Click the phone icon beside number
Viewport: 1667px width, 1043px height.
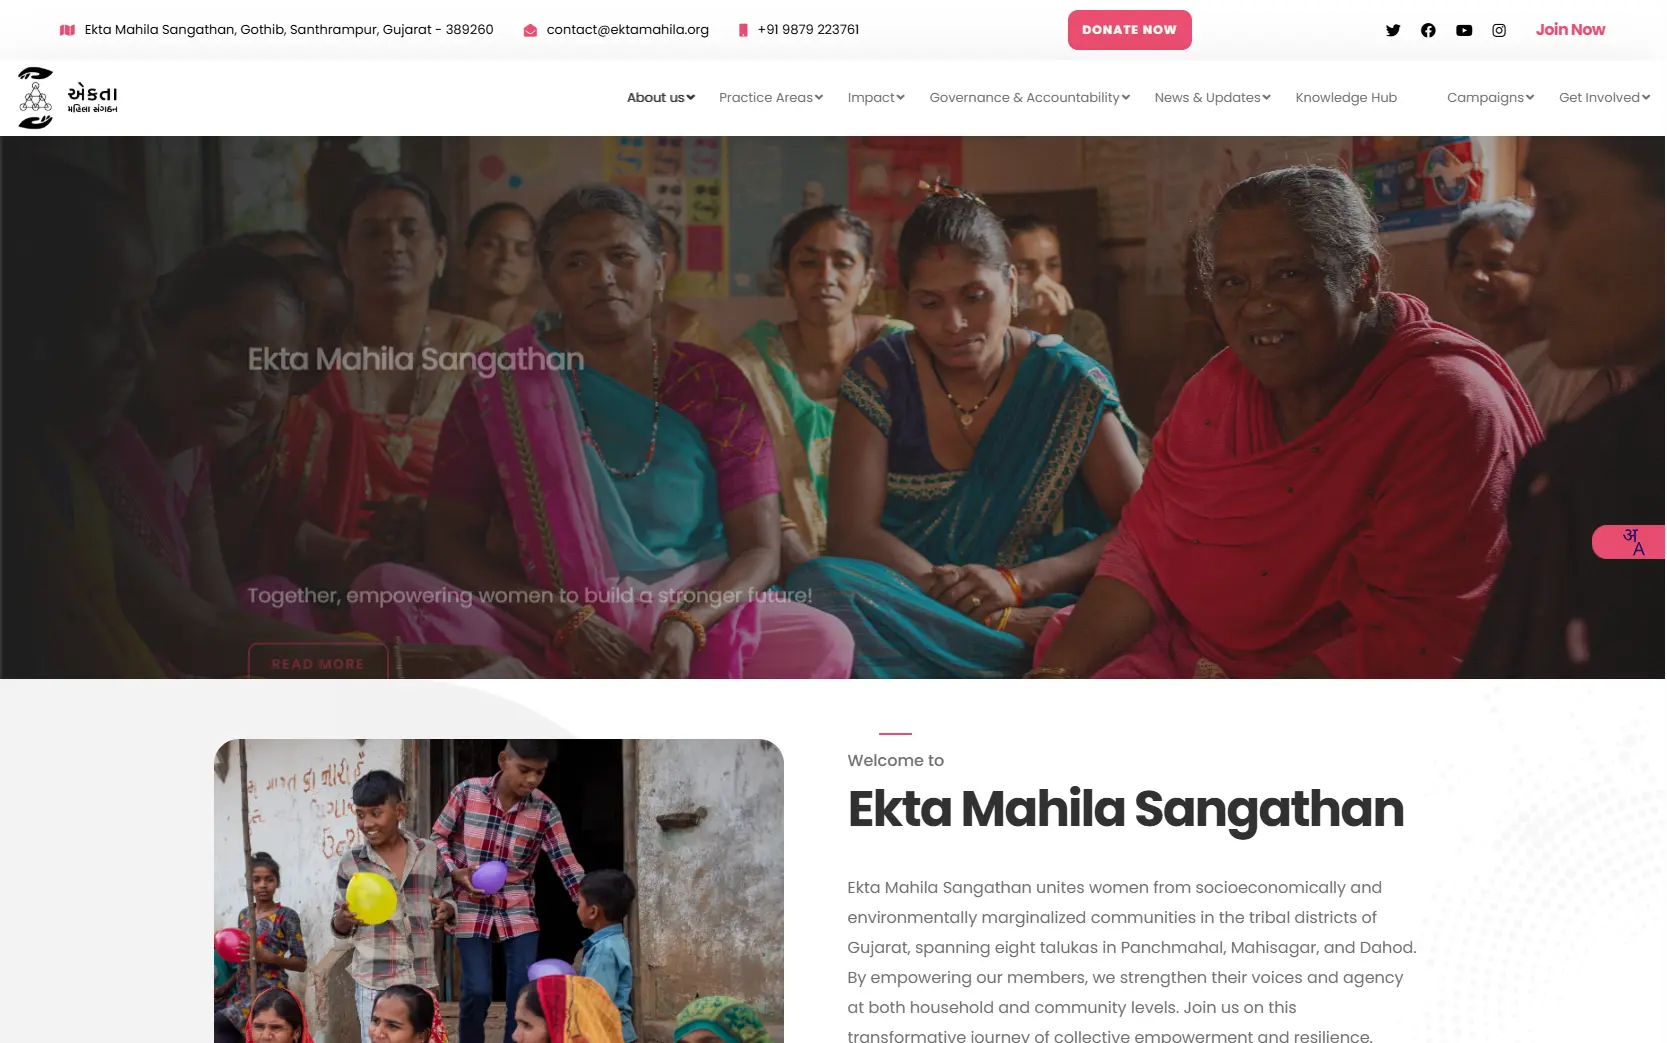(743, 30)
